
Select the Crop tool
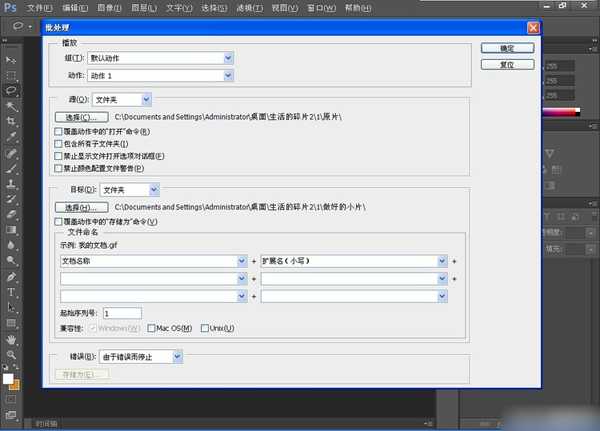coord(12,120)
